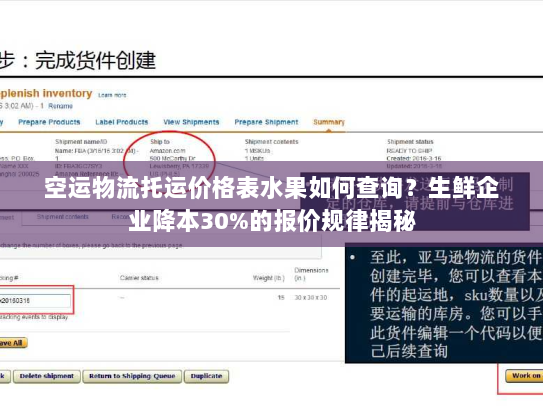543x408 pixels.
Task: Click the Work on button
Action: pos(524,376)
